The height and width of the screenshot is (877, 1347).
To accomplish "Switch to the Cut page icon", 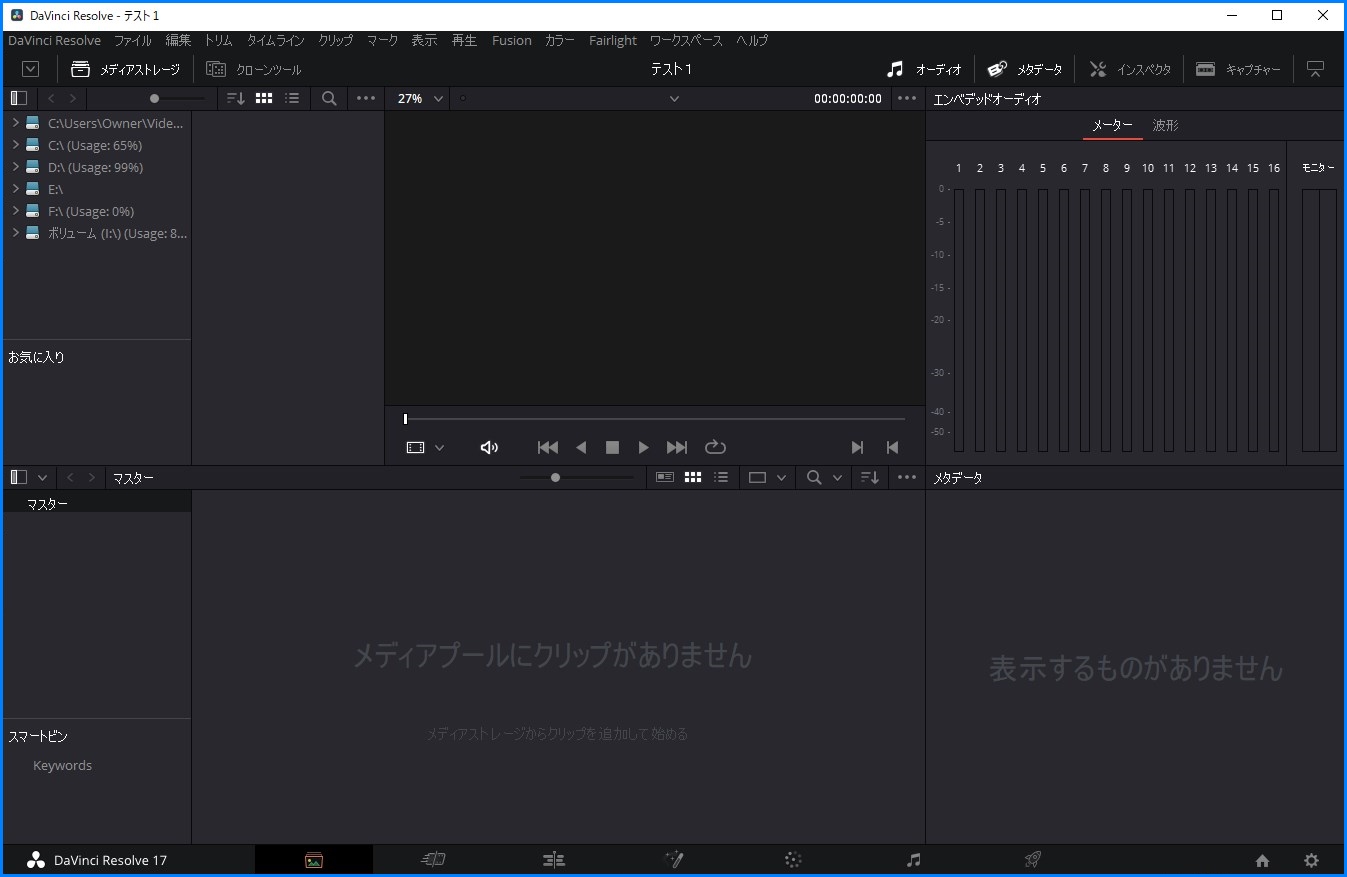I will [x=433, y=859].
